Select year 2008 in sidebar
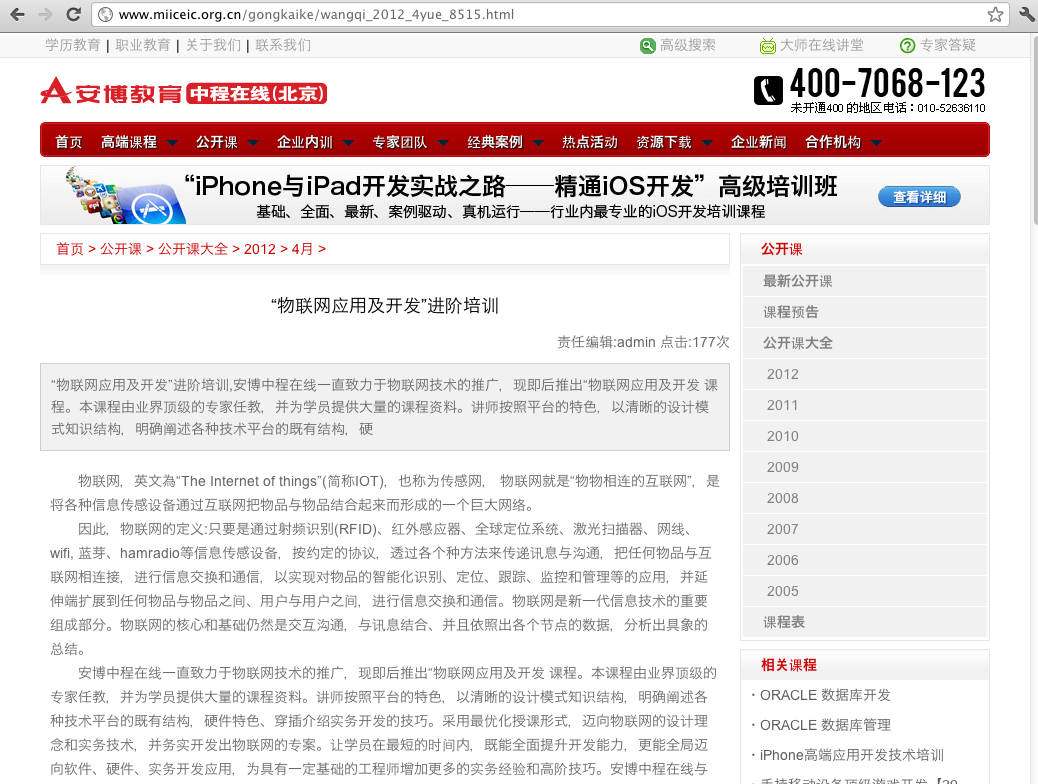The height and width of the screenshot is (784, 1038). pos(782,499)
